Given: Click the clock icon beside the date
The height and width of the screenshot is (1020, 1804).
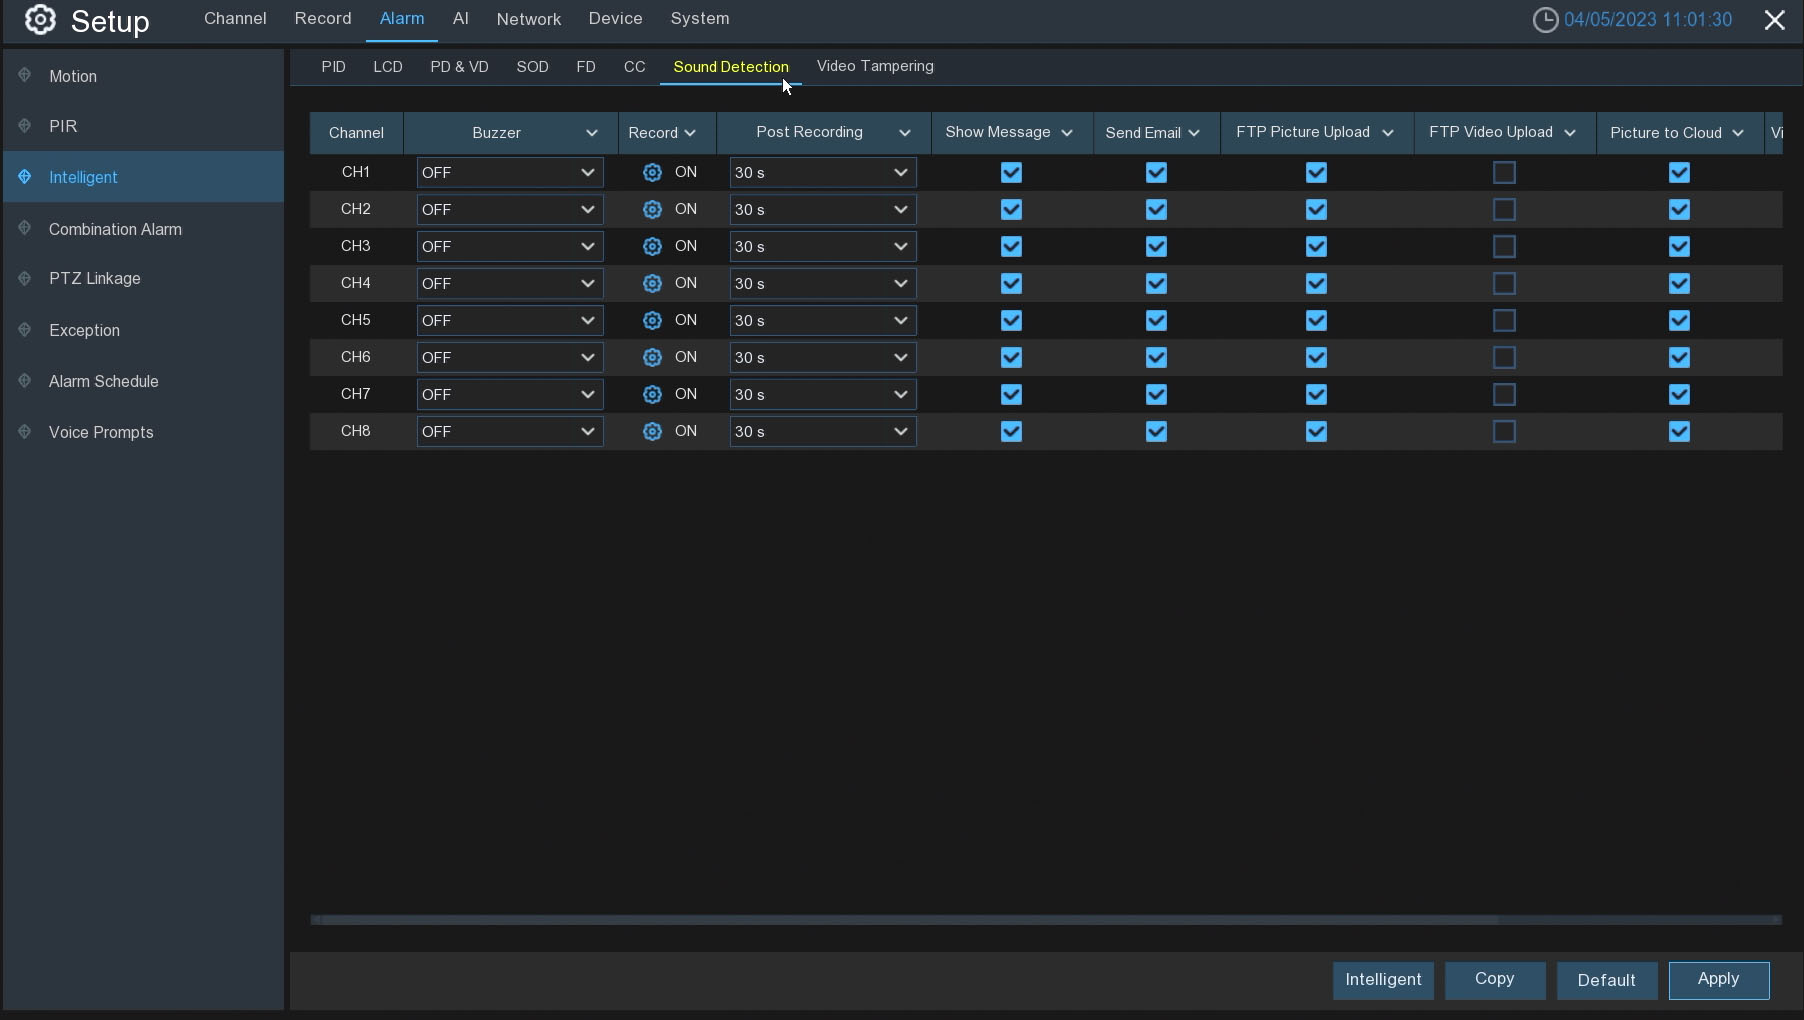Looking at the screenshot, I should click(x=1545, y=20).
